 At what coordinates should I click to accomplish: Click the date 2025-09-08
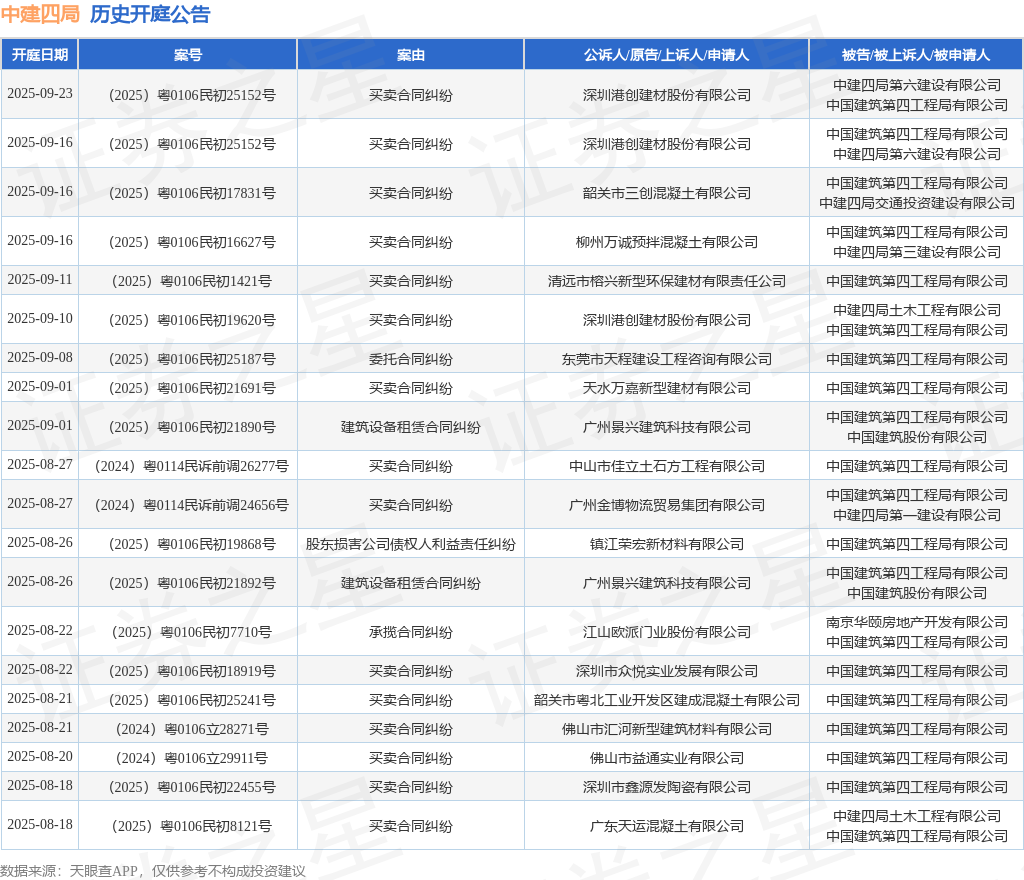click(40, 357)
